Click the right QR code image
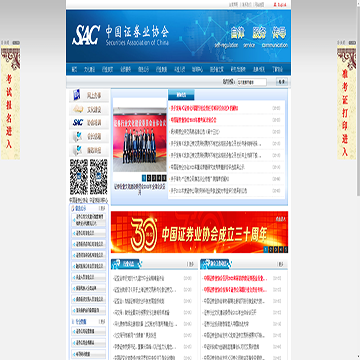 click(99, 177)
